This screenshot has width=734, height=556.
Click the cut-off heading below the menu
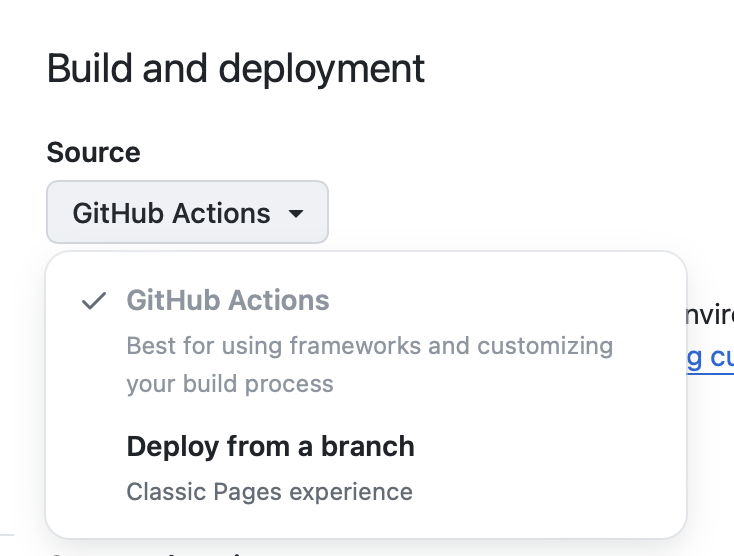pos(150,550)
